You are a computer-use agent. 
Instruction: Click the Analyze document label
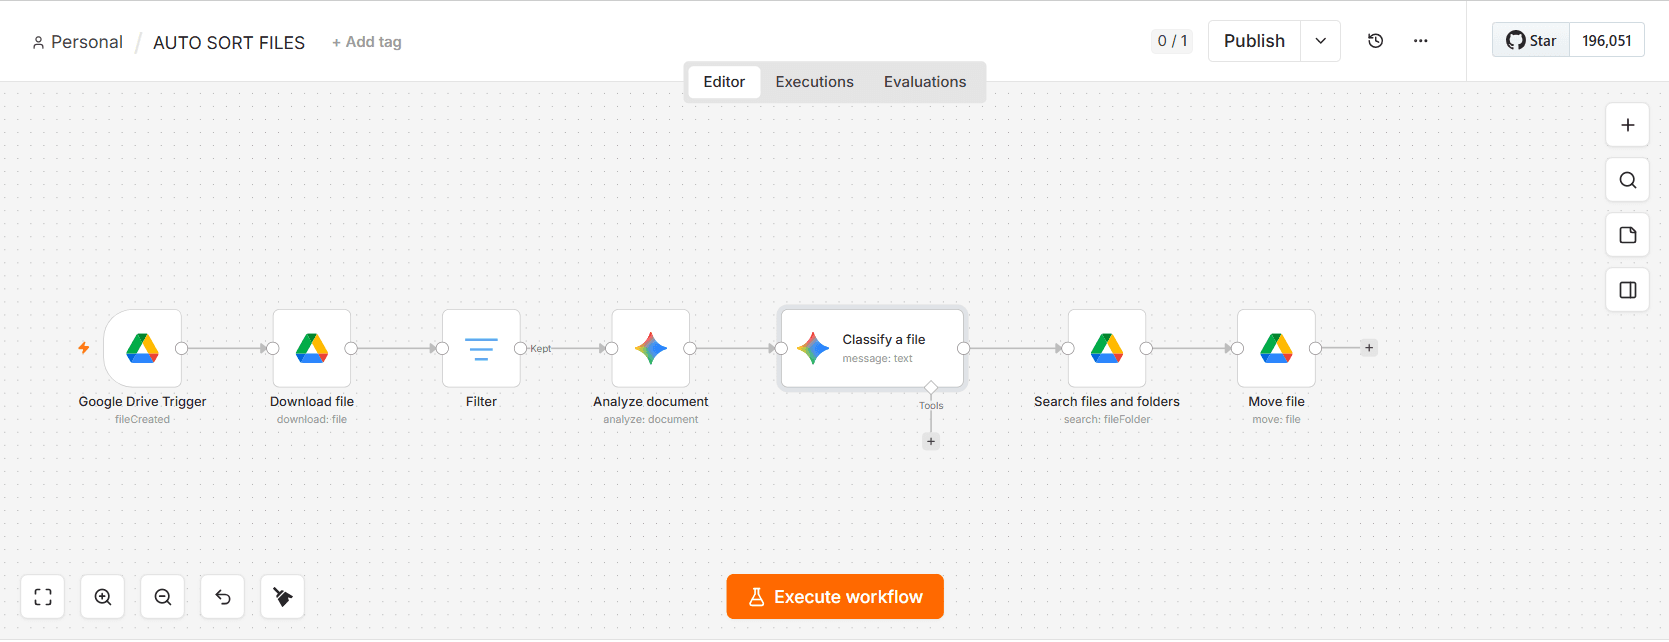651,401
